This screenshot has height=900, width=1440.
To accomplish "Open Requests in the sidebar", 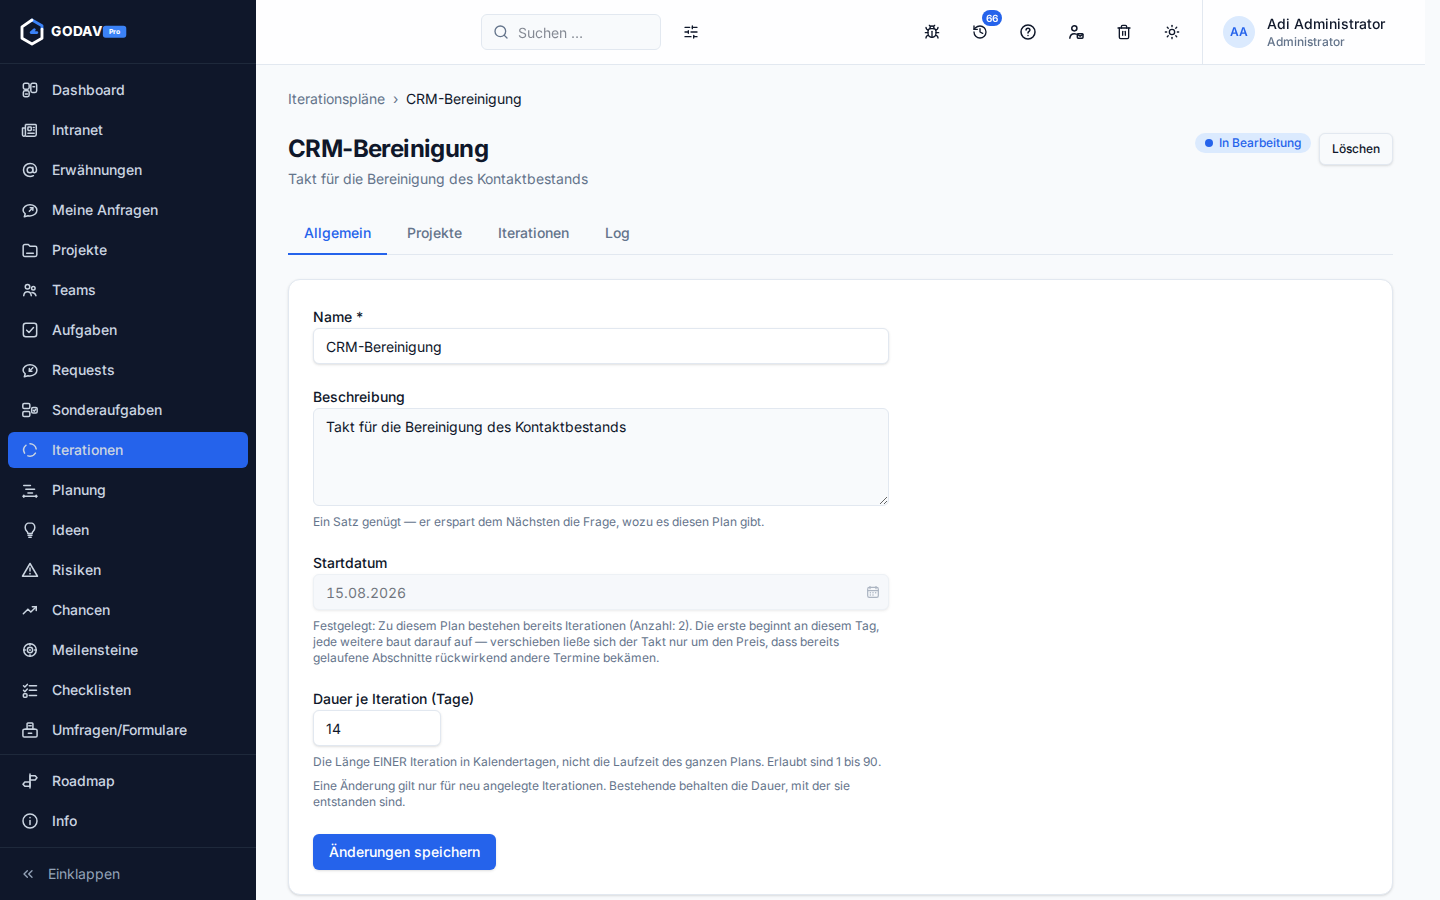I will [x=128, y=370].
